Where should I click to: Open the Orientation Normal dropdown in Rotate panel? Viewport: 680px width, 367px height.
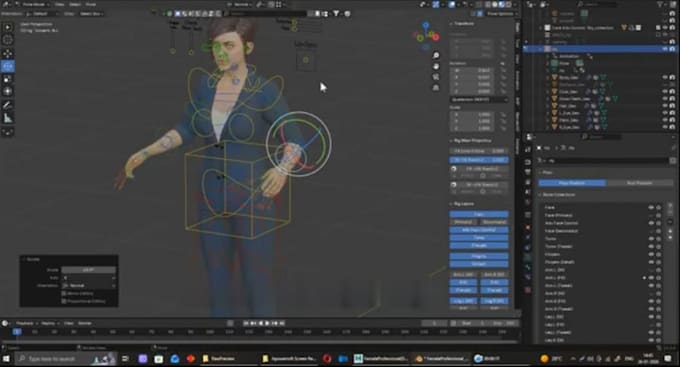(x=89, y=285)
